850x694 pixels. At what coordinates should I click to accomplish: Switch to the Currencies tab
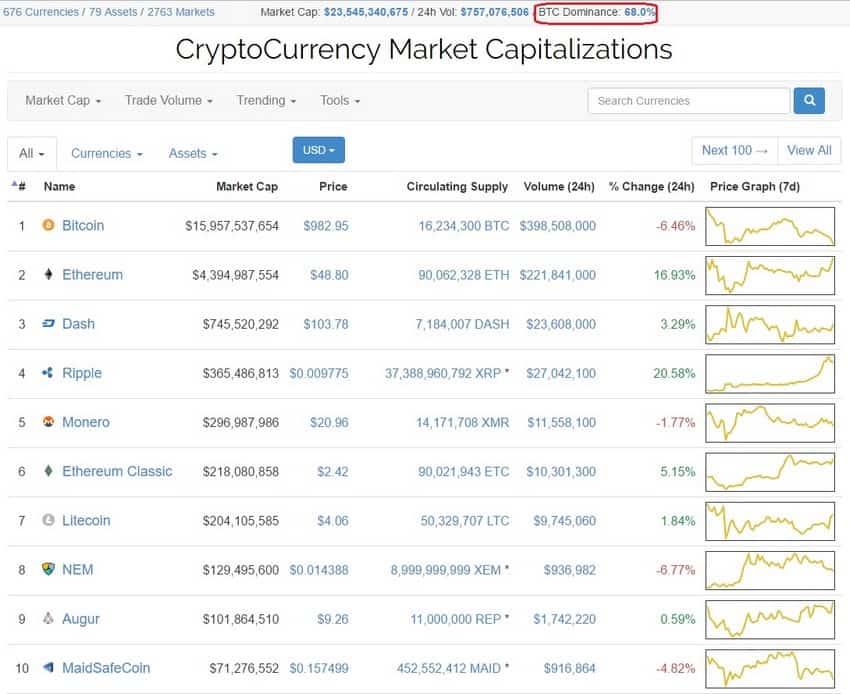(106, 153)
